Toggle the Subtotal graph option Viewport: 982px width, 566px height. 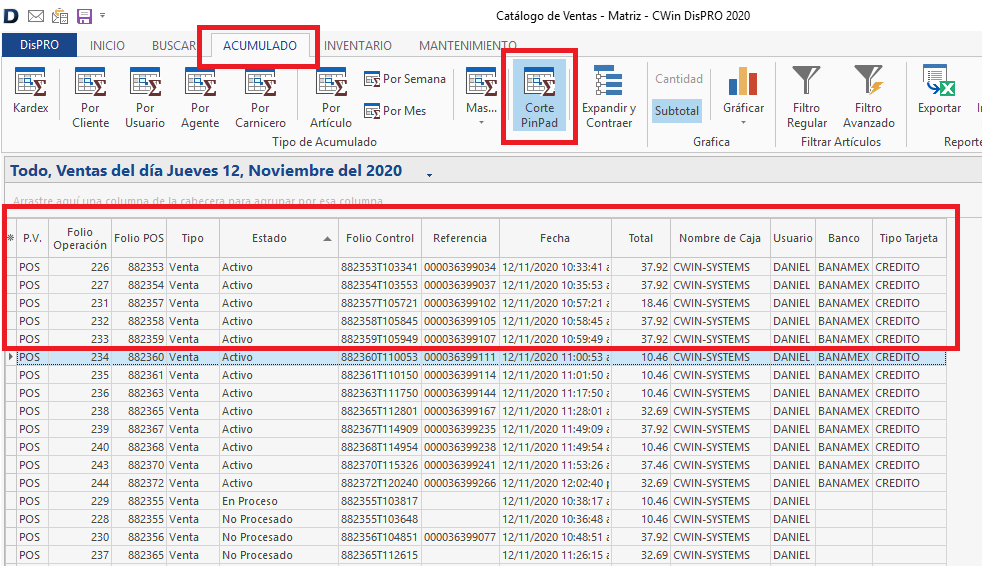coord(677,111)
